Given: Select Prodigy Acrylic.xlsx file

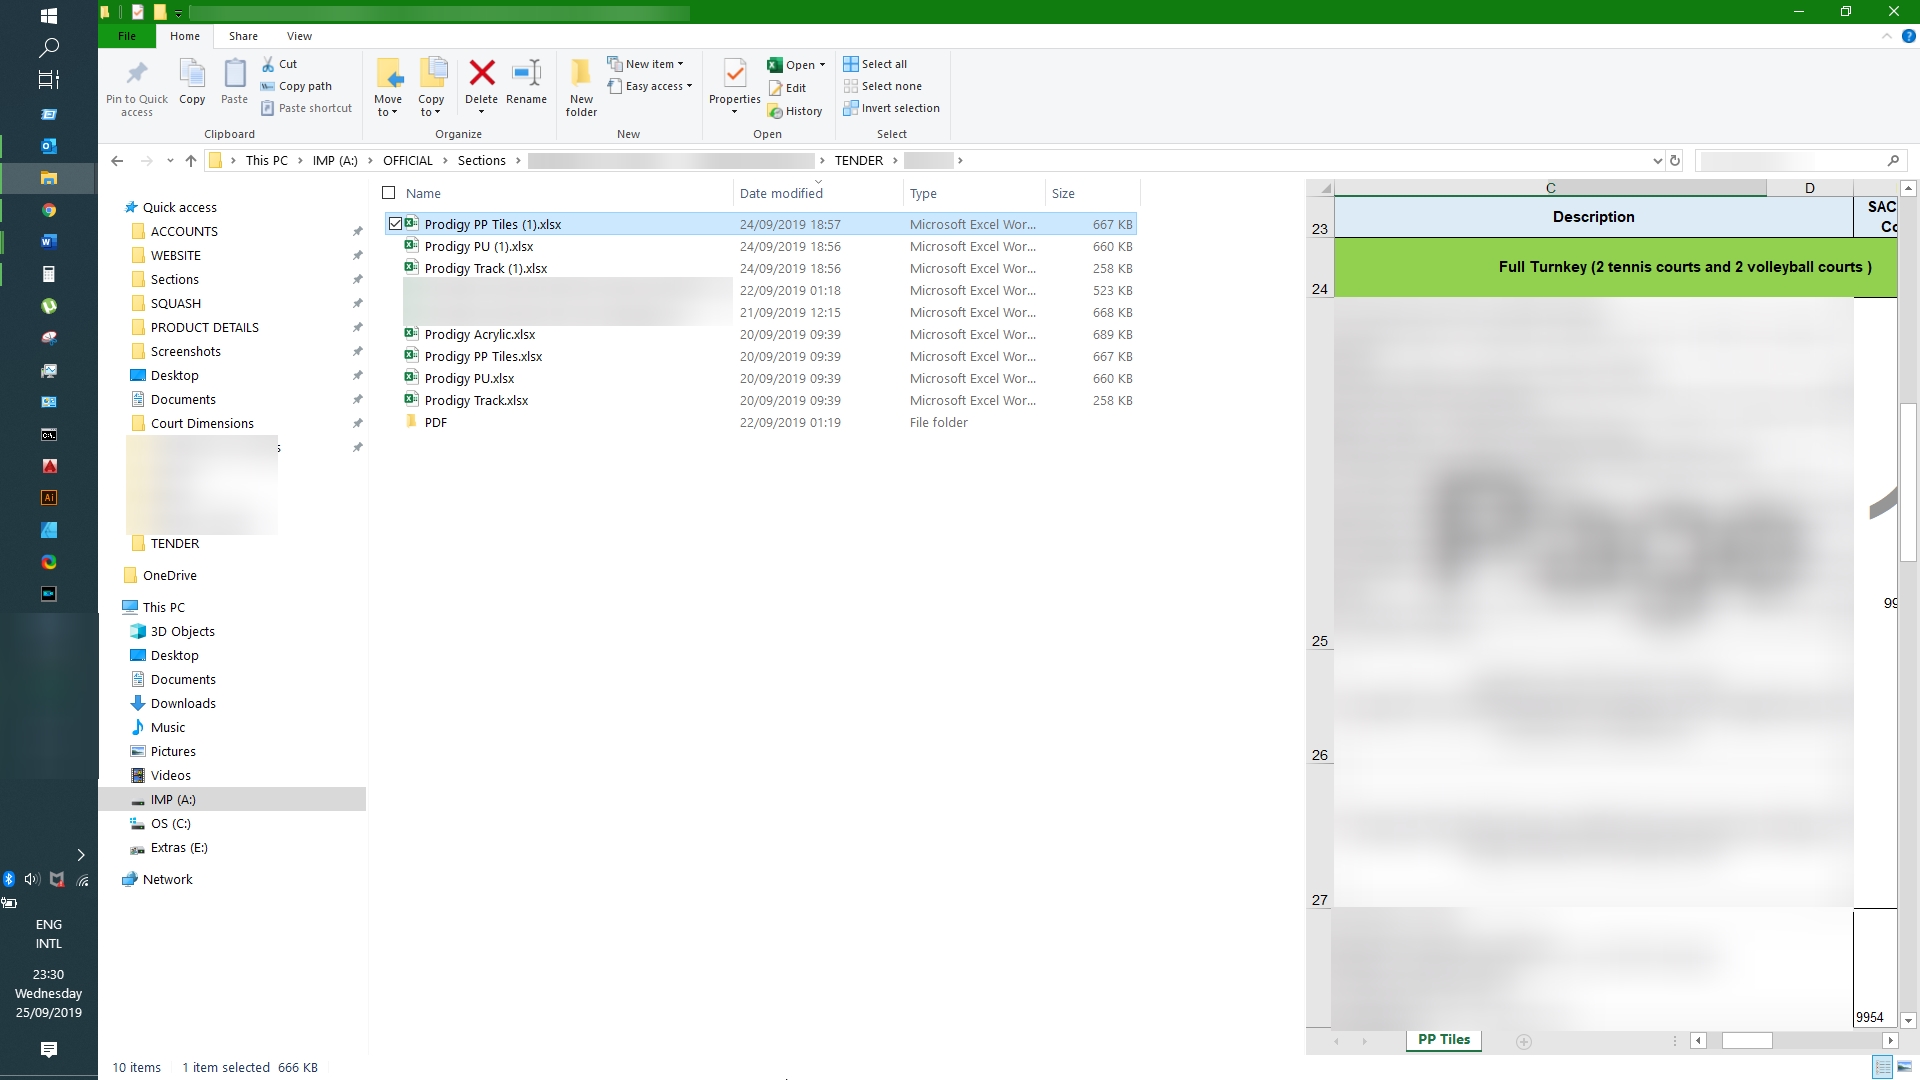Looking at the screenshot, I should 480,334.
